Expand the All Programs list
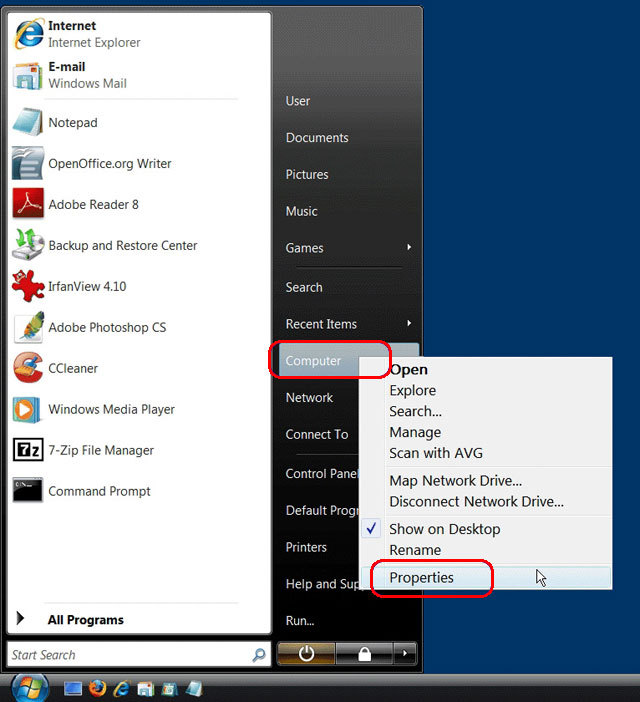The height and width of the screenshot is (702, 640). (x=85, y=620)
